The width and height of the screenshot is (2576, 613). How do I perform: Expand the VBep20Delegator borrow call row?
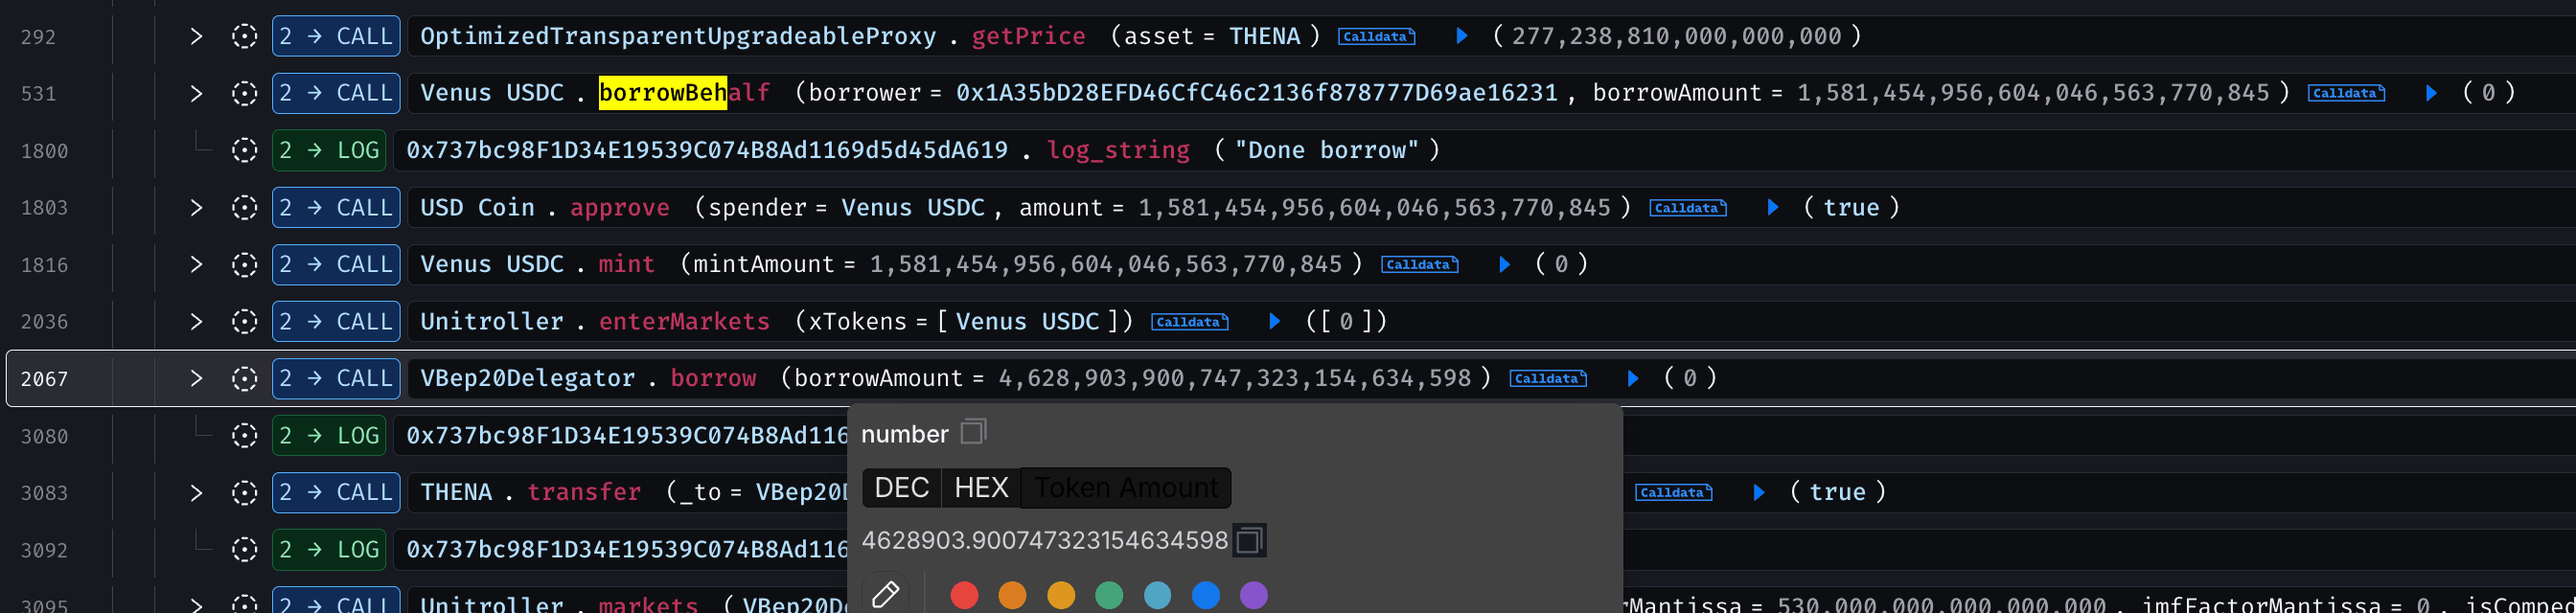tap(196, 379)
